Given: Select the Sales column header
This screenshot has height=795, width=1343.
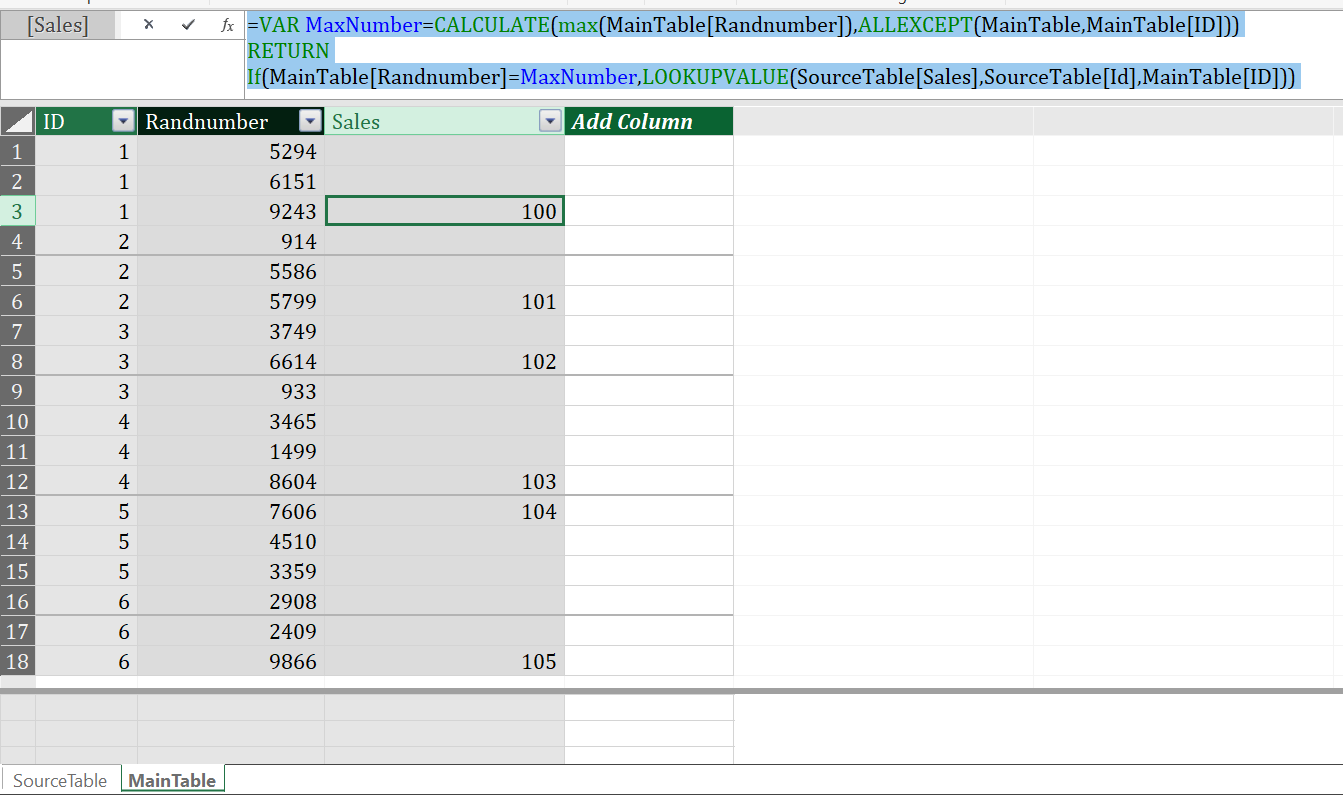Looking at the screenshot, I should (445, 121).
